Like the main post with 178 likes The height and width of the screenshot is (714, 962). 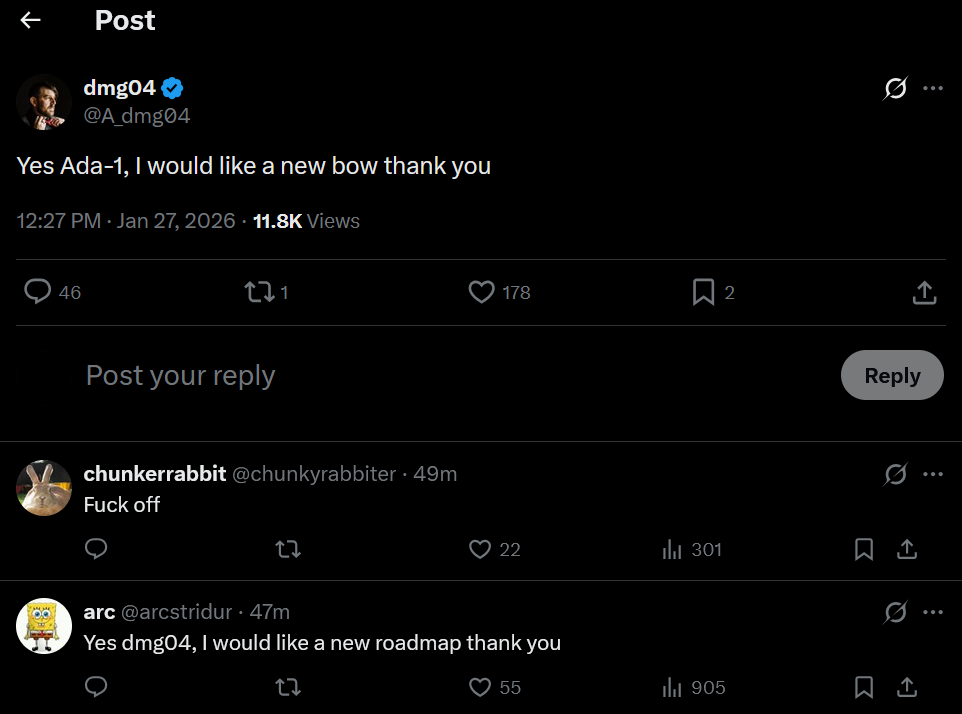[482, 292]
